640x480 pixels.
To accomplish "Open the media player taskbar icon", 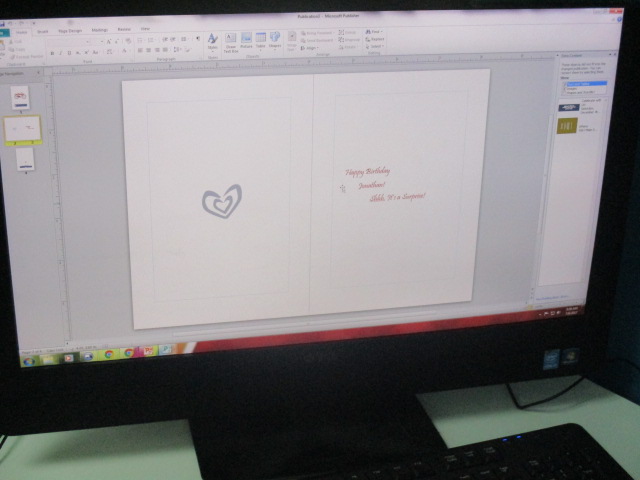I will pos(69,358).
